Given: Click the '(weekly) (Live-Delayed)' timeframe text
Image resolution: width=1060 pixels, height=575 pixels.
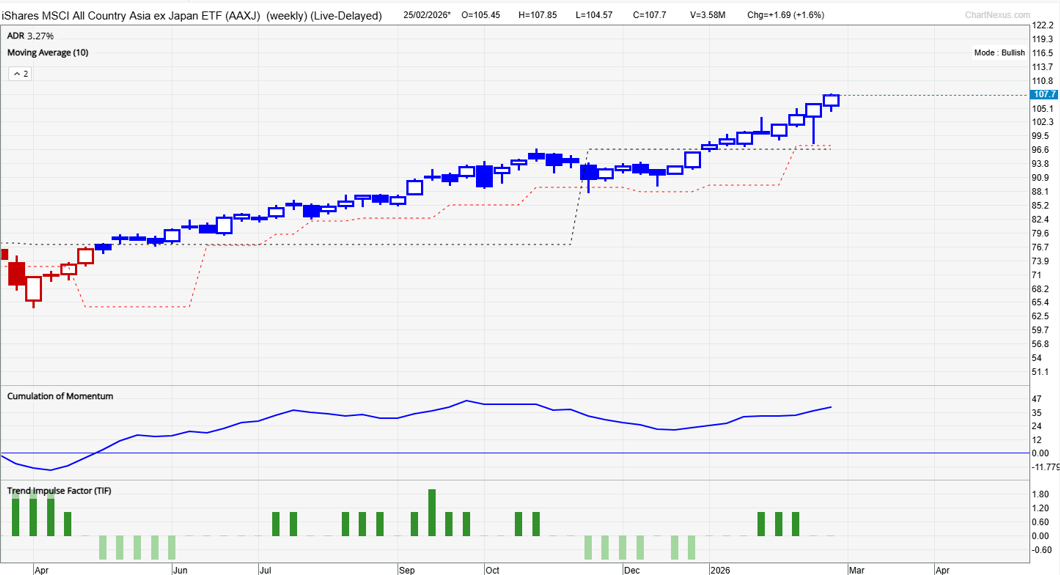Looking at the screenshot, I should click(324, 15).
